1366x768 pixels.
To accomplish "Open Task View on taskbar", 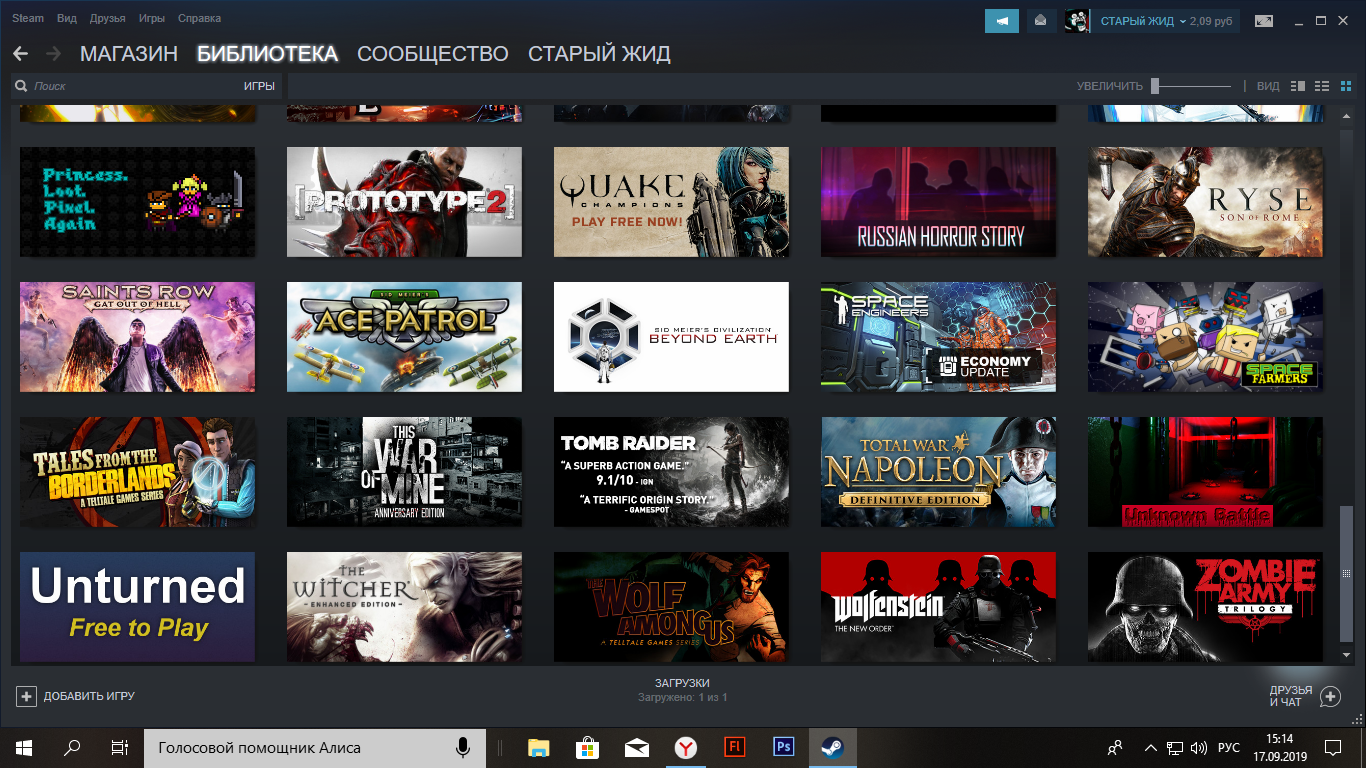I will (120, 747).
